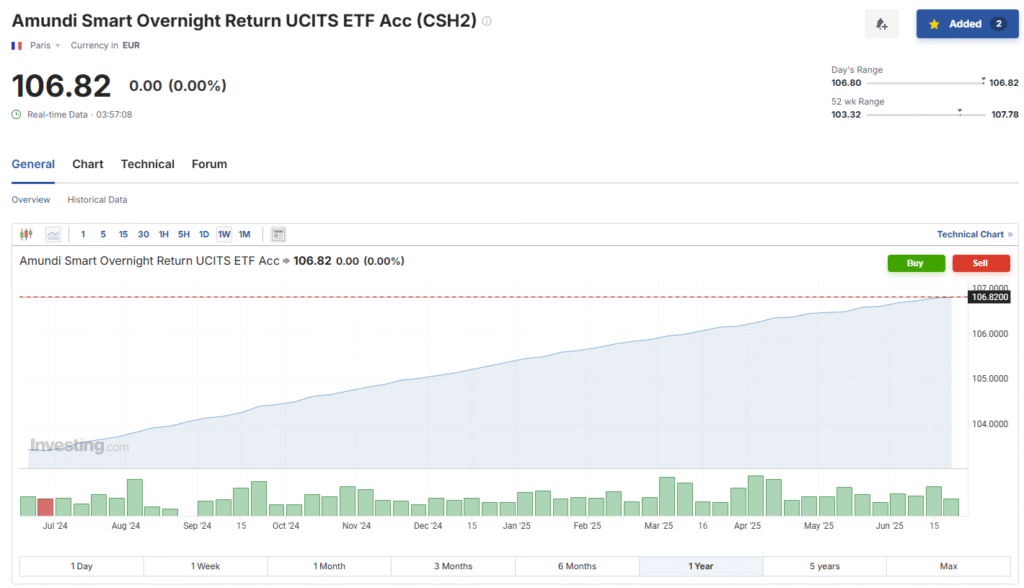This screenshot has height=588, width=1024.
Task: Switch to area chart view icon
Action: pyautogui.click(x=53, y=233)
